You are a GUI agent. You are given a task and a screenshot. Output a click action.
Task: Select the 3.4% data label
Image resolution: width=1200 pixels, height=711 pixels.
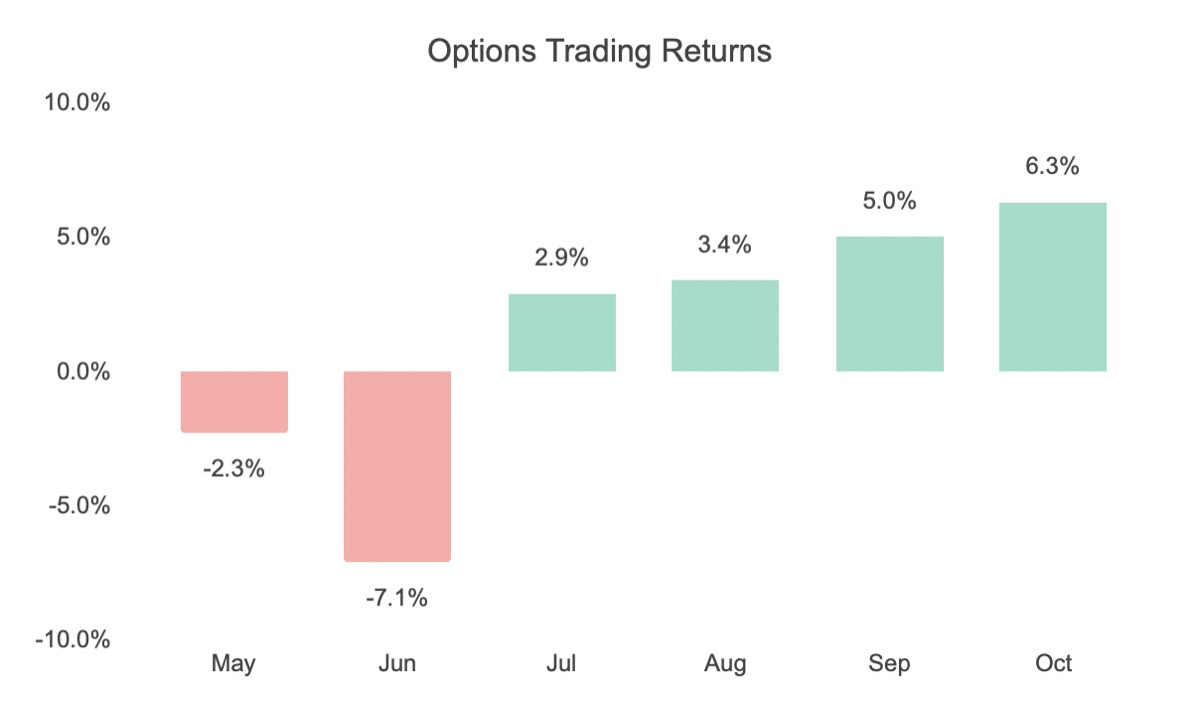(x=725, y=244)
